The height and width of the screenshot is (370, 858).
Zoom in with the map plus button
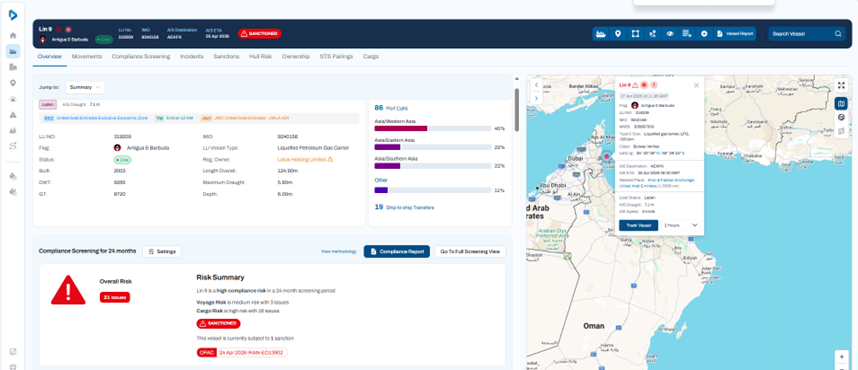(x=842, y=356)
